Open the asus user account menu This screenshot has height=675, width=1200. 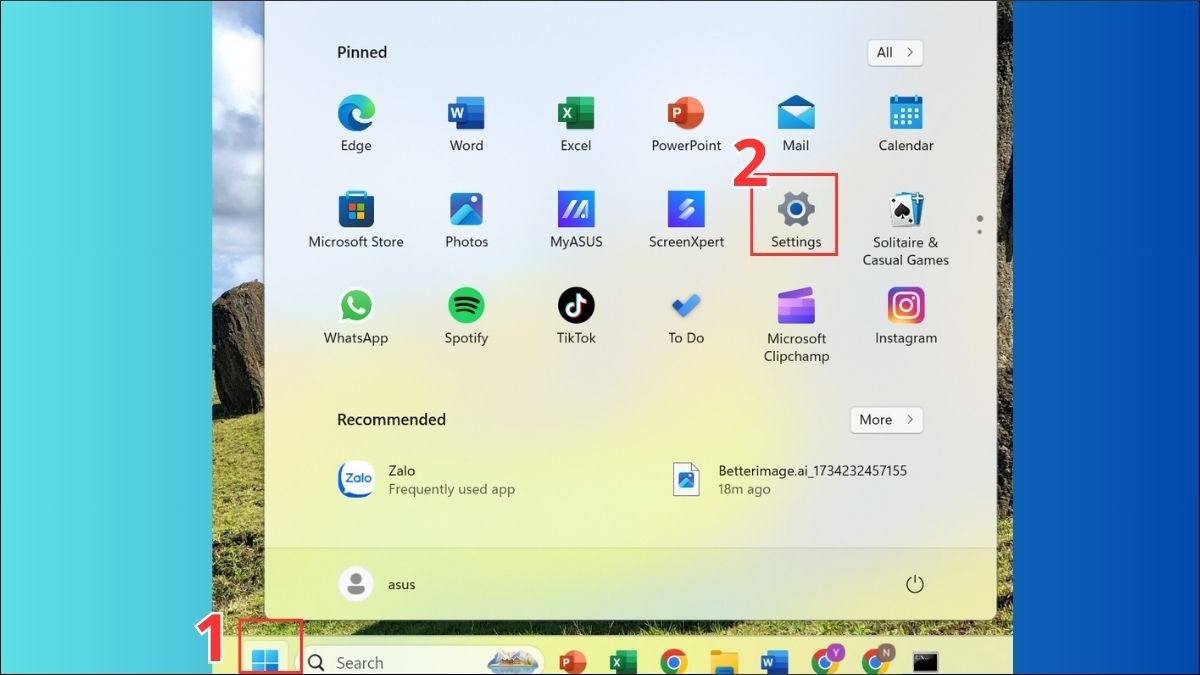pos(377,584)
